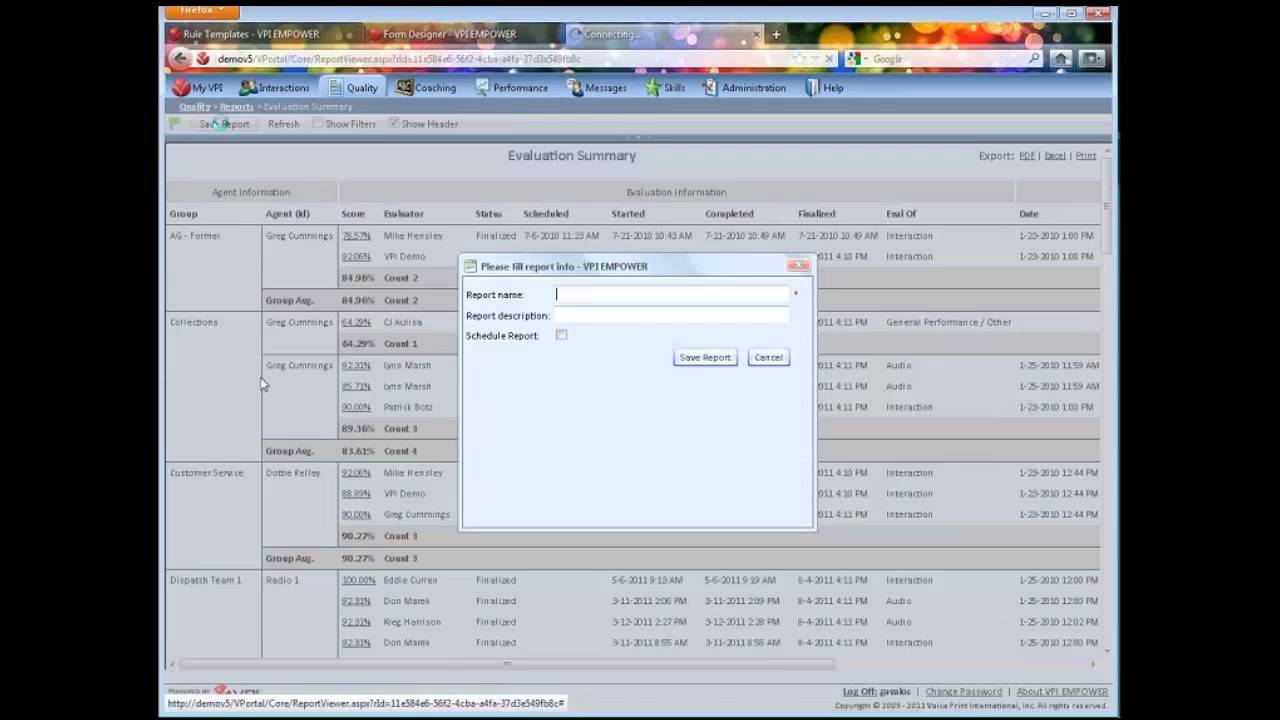Open the Change Password link
The height and width of the screenshot is (720, 1280).
[963, 692]
